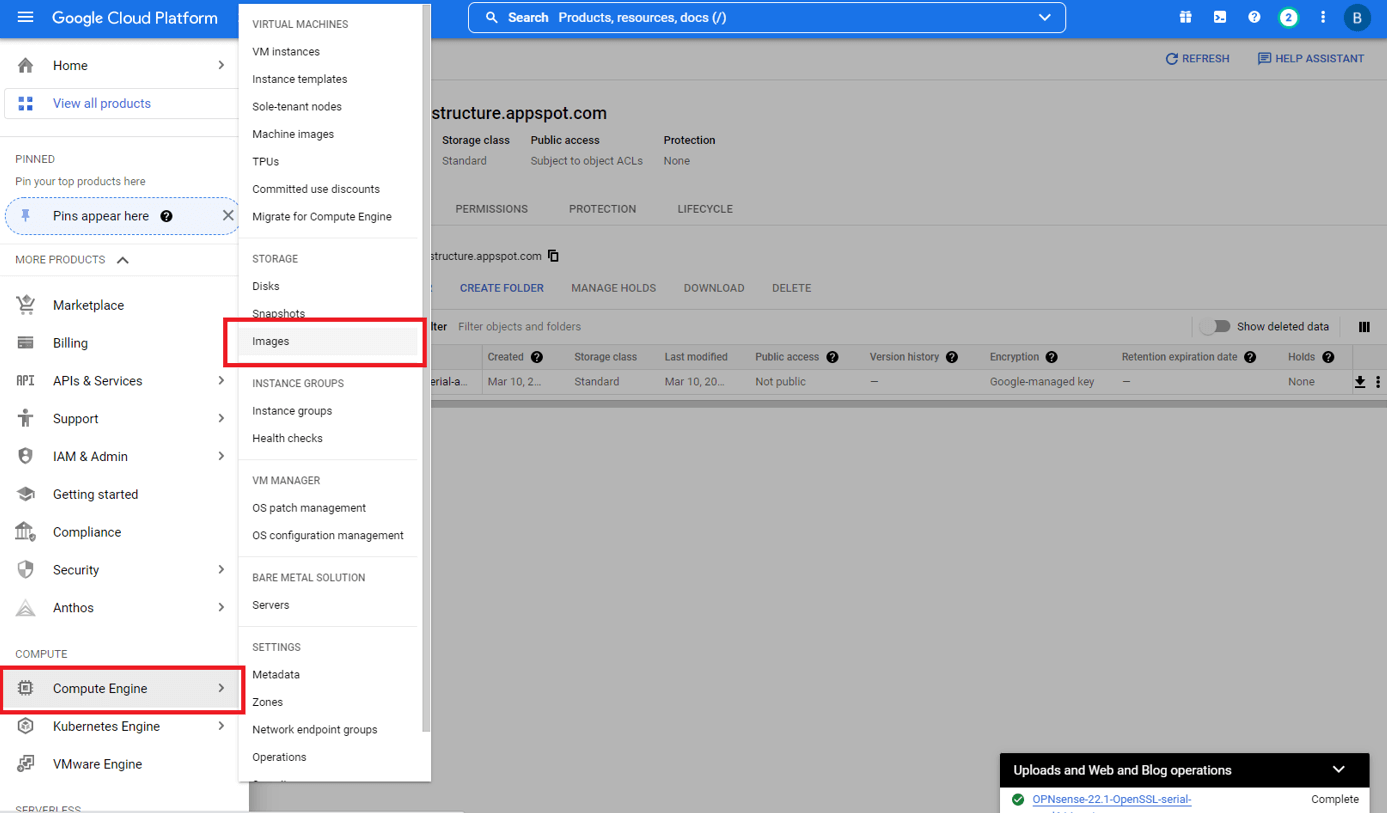The height and width of the screenshot is (813, 1387).
Task: Select Compute Engine in sidebar
Action: 120,688
